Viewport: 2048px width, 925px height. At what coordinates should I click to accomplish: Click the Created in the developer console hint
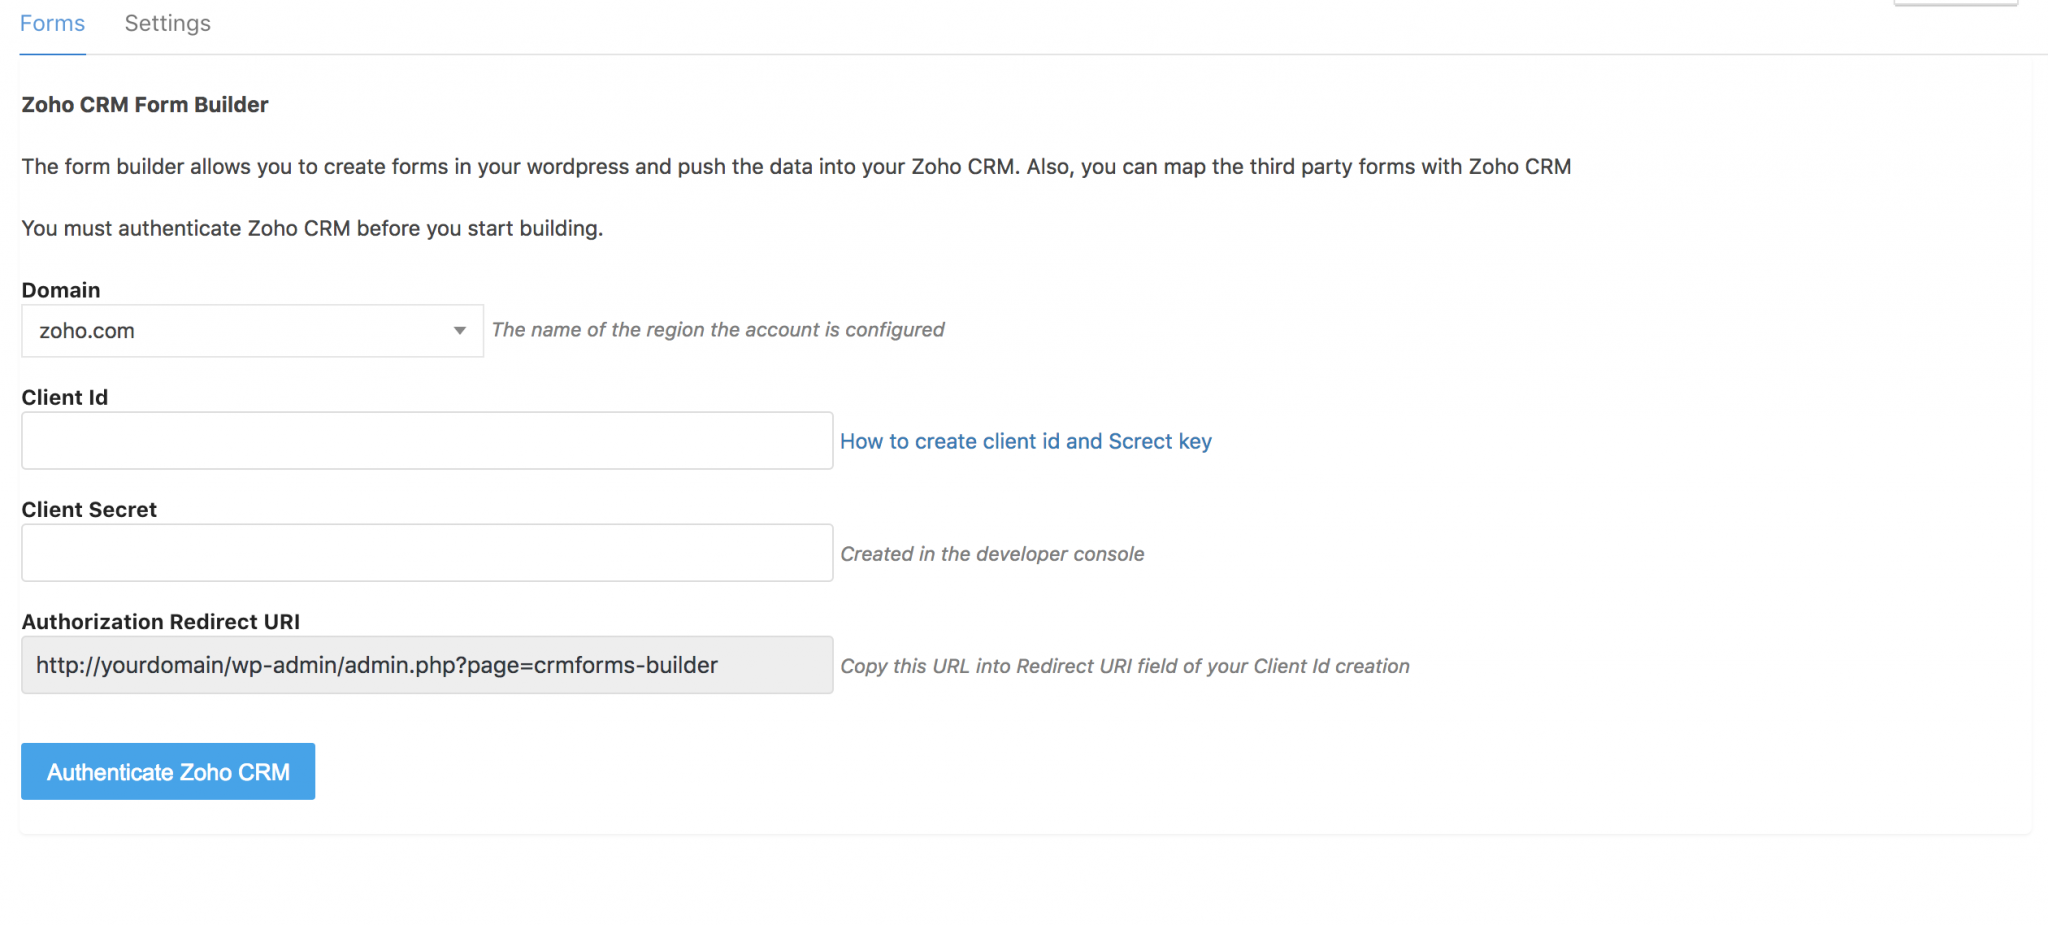(x=991, y=554)
